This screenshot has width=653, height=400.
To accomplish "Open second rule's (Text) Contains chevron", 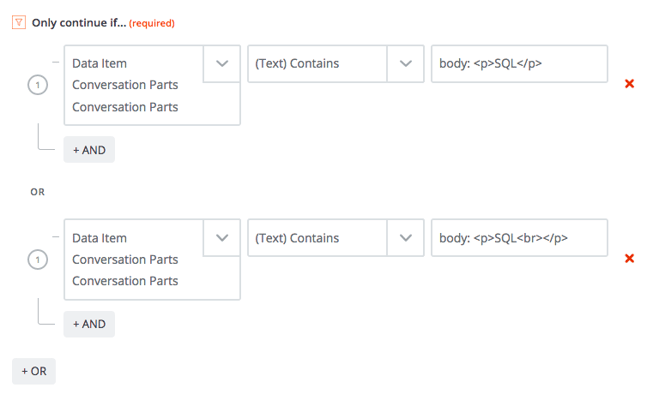I will click(405, 239).
